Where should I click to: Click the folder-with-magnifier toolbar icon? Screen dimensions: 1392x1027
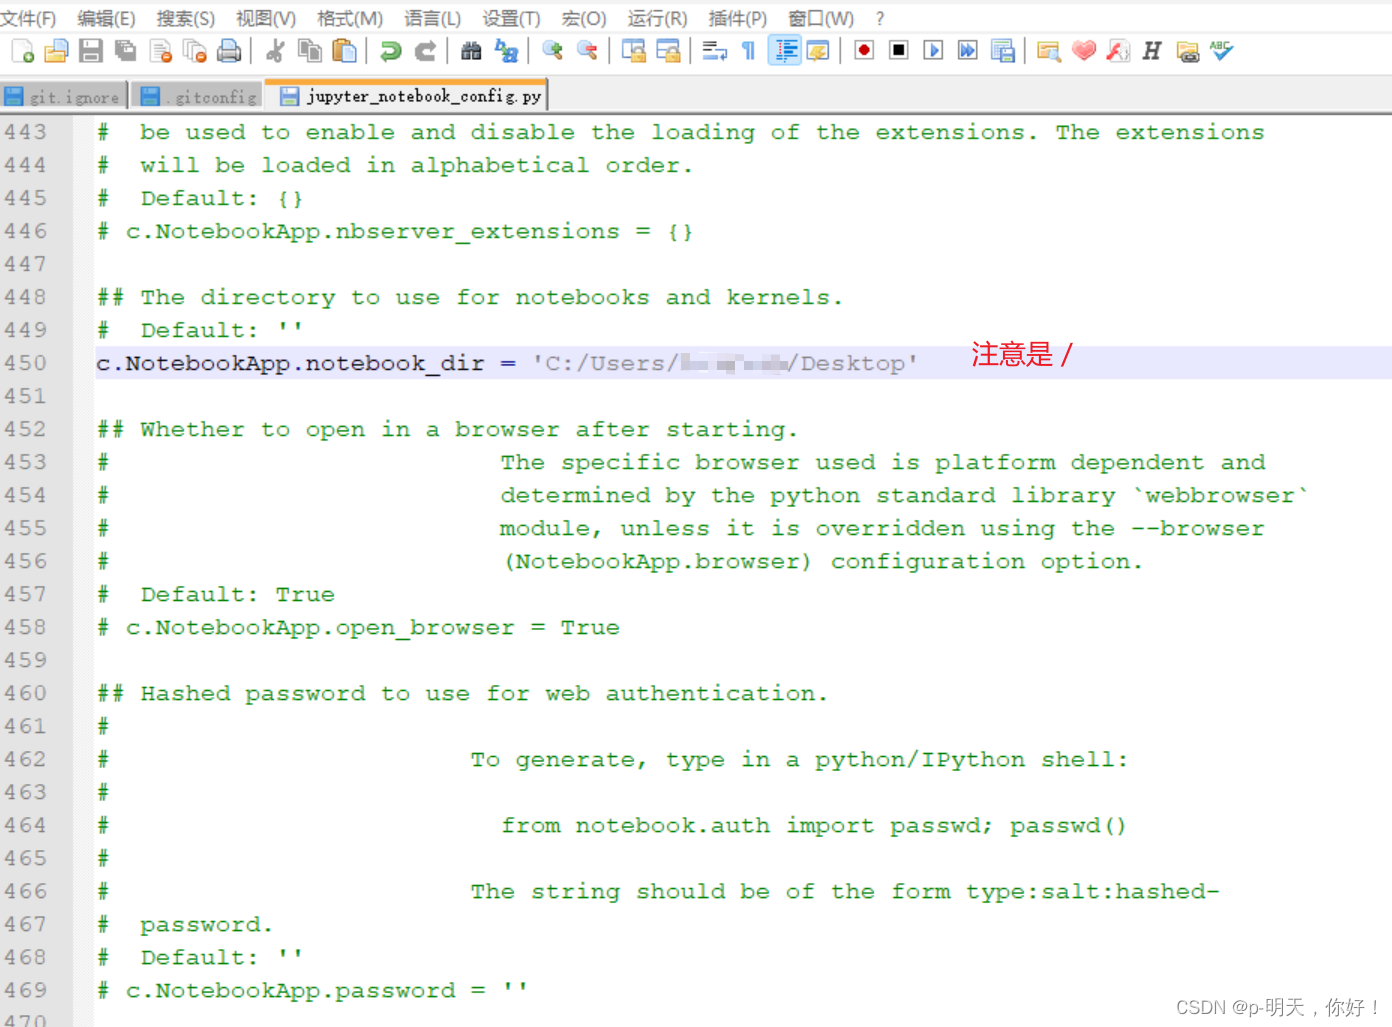[x=1048, y=51]
